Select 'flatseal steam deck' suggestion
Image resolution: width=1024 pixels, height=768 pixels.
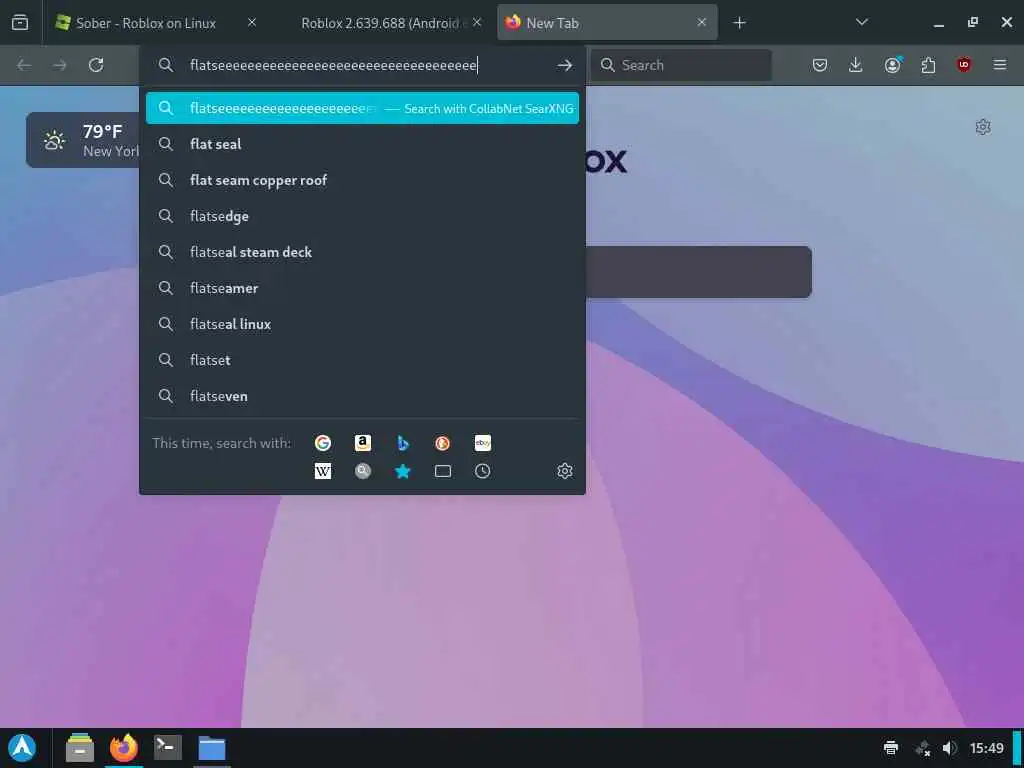(x=362, y=252)
